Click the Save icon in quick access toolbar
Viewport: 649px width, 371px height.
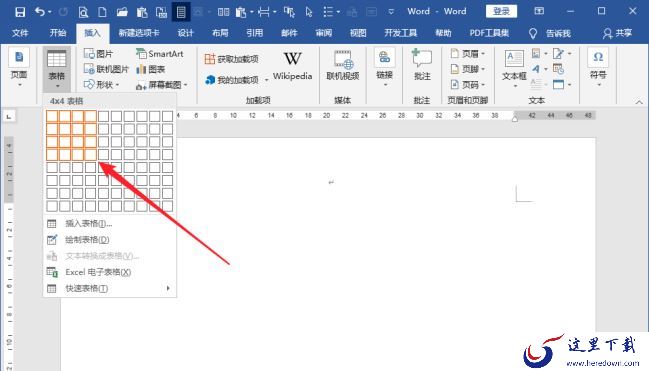(19, 12)
